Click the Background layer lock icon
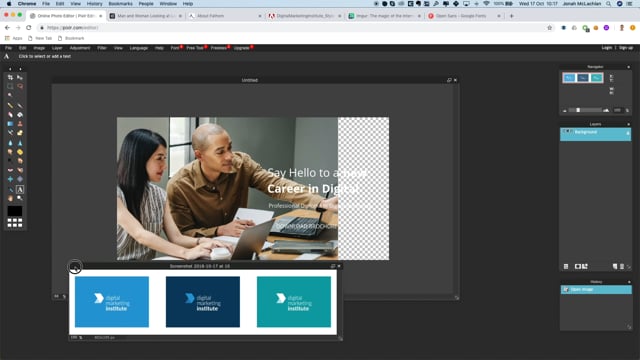This screenshot has height=360, width=640. 628,133
